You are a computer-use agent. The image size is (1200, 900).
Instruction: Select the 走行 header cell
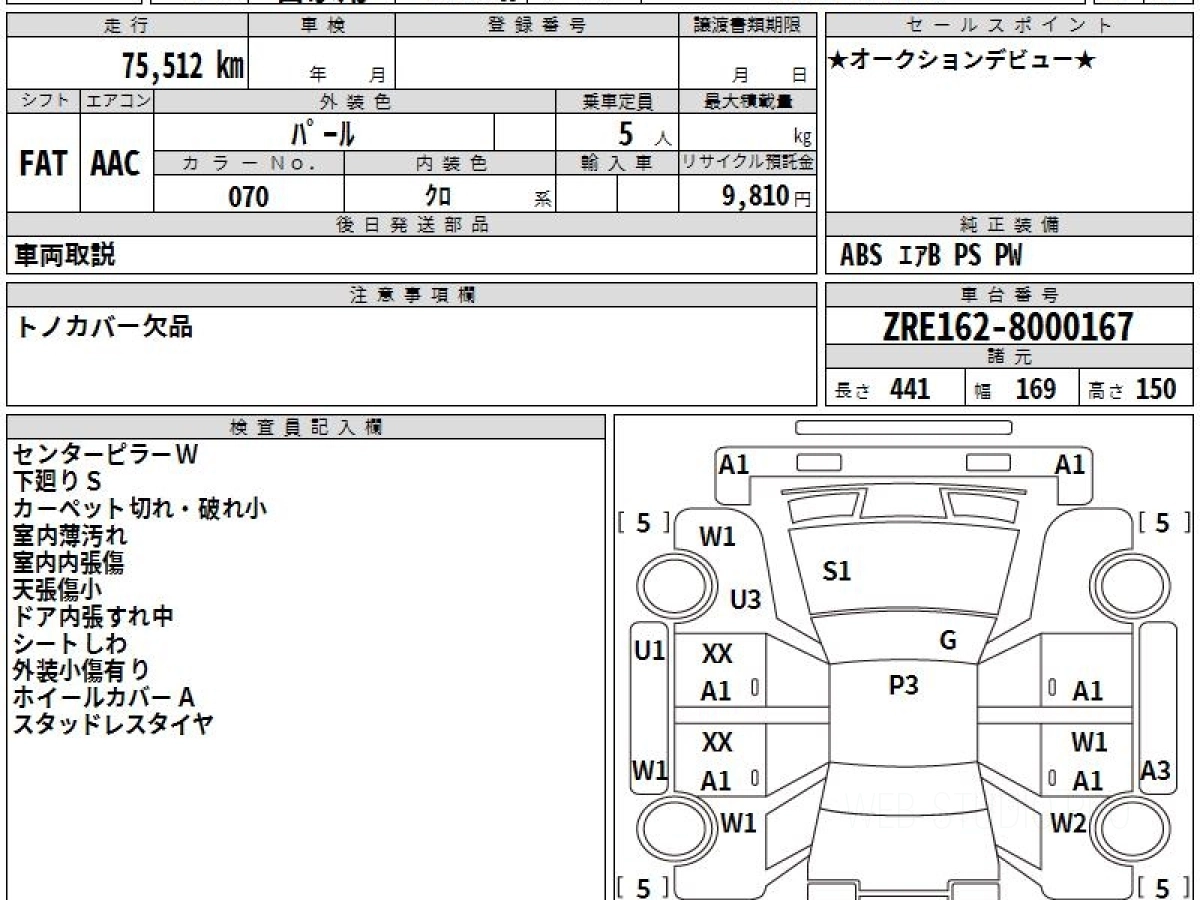coord(126,26)
